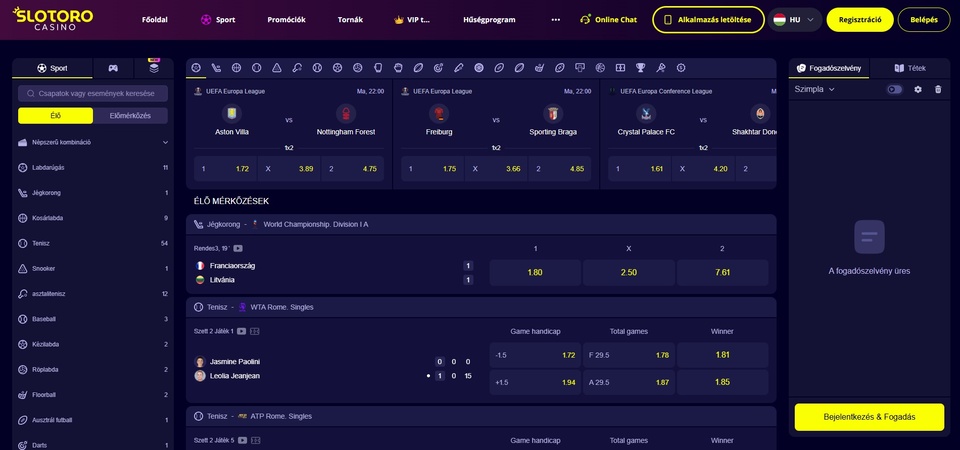Select game handicap +1.5 at 1.94

coord(535,382)
